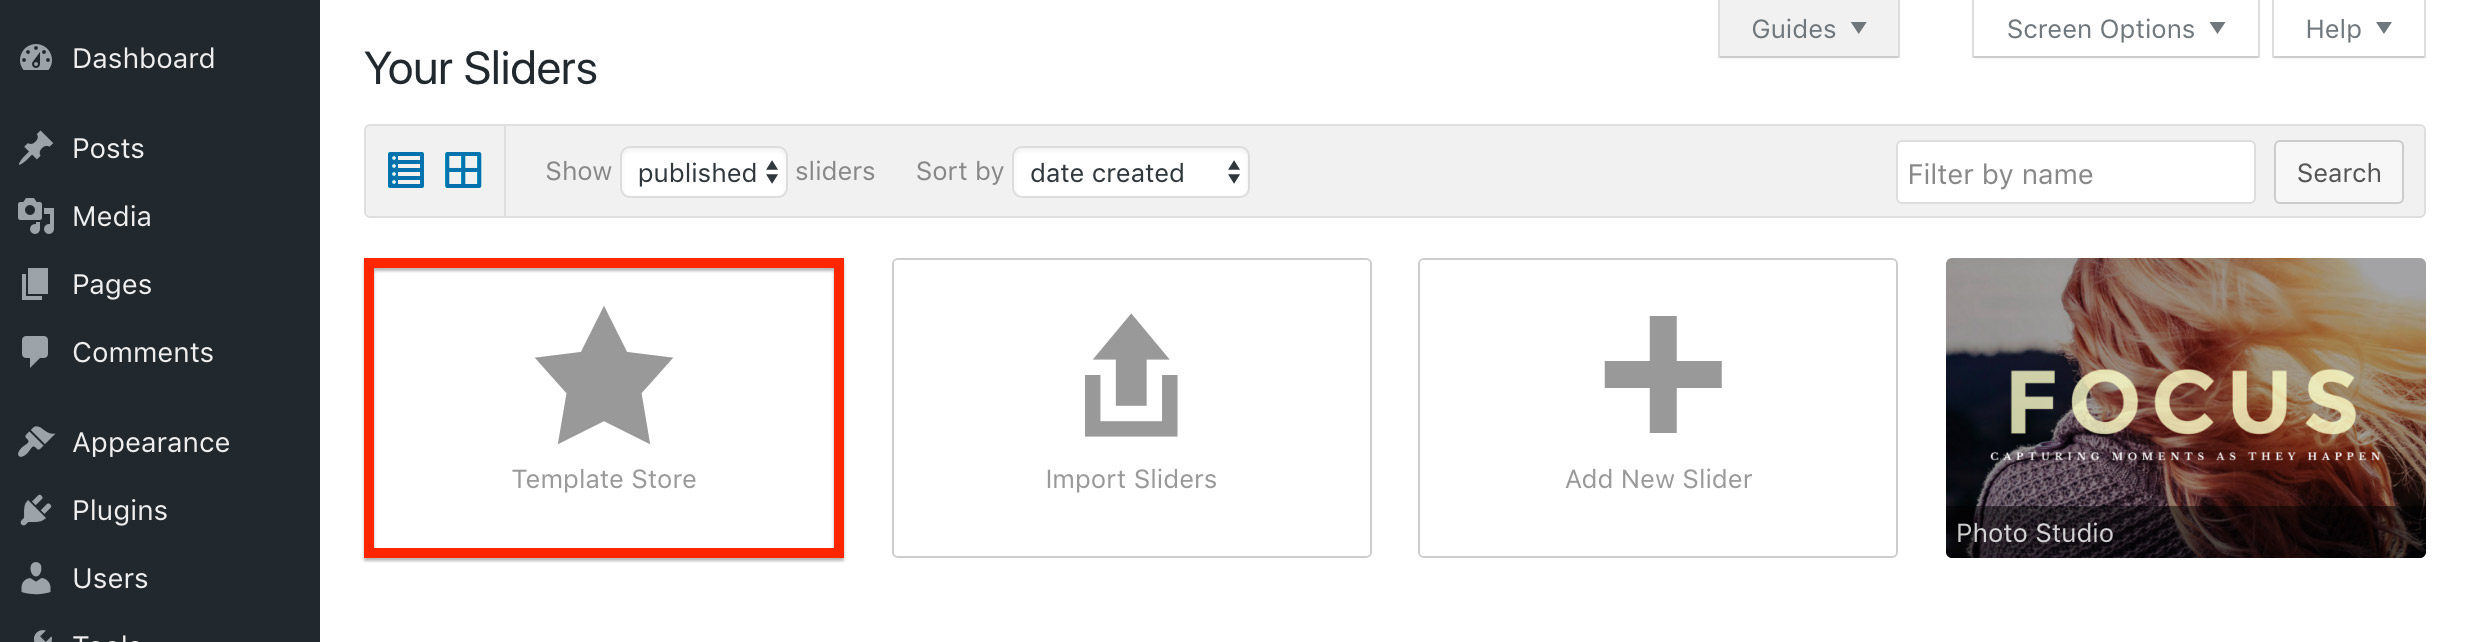This screenshot has height=642, width=2466.
Task: Click the Posts pushpin icon
Action: click(36, 148)
